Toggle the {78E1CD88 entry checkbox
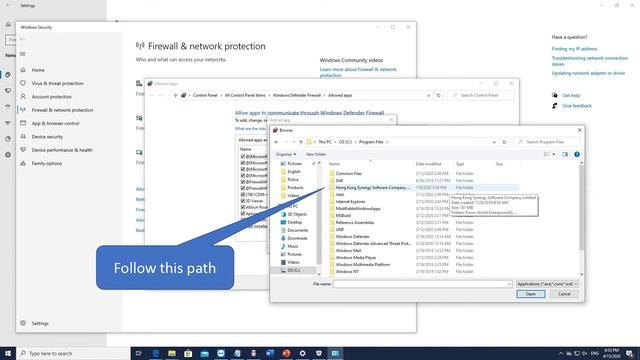 pyautogui.click(x=243, y=195)
